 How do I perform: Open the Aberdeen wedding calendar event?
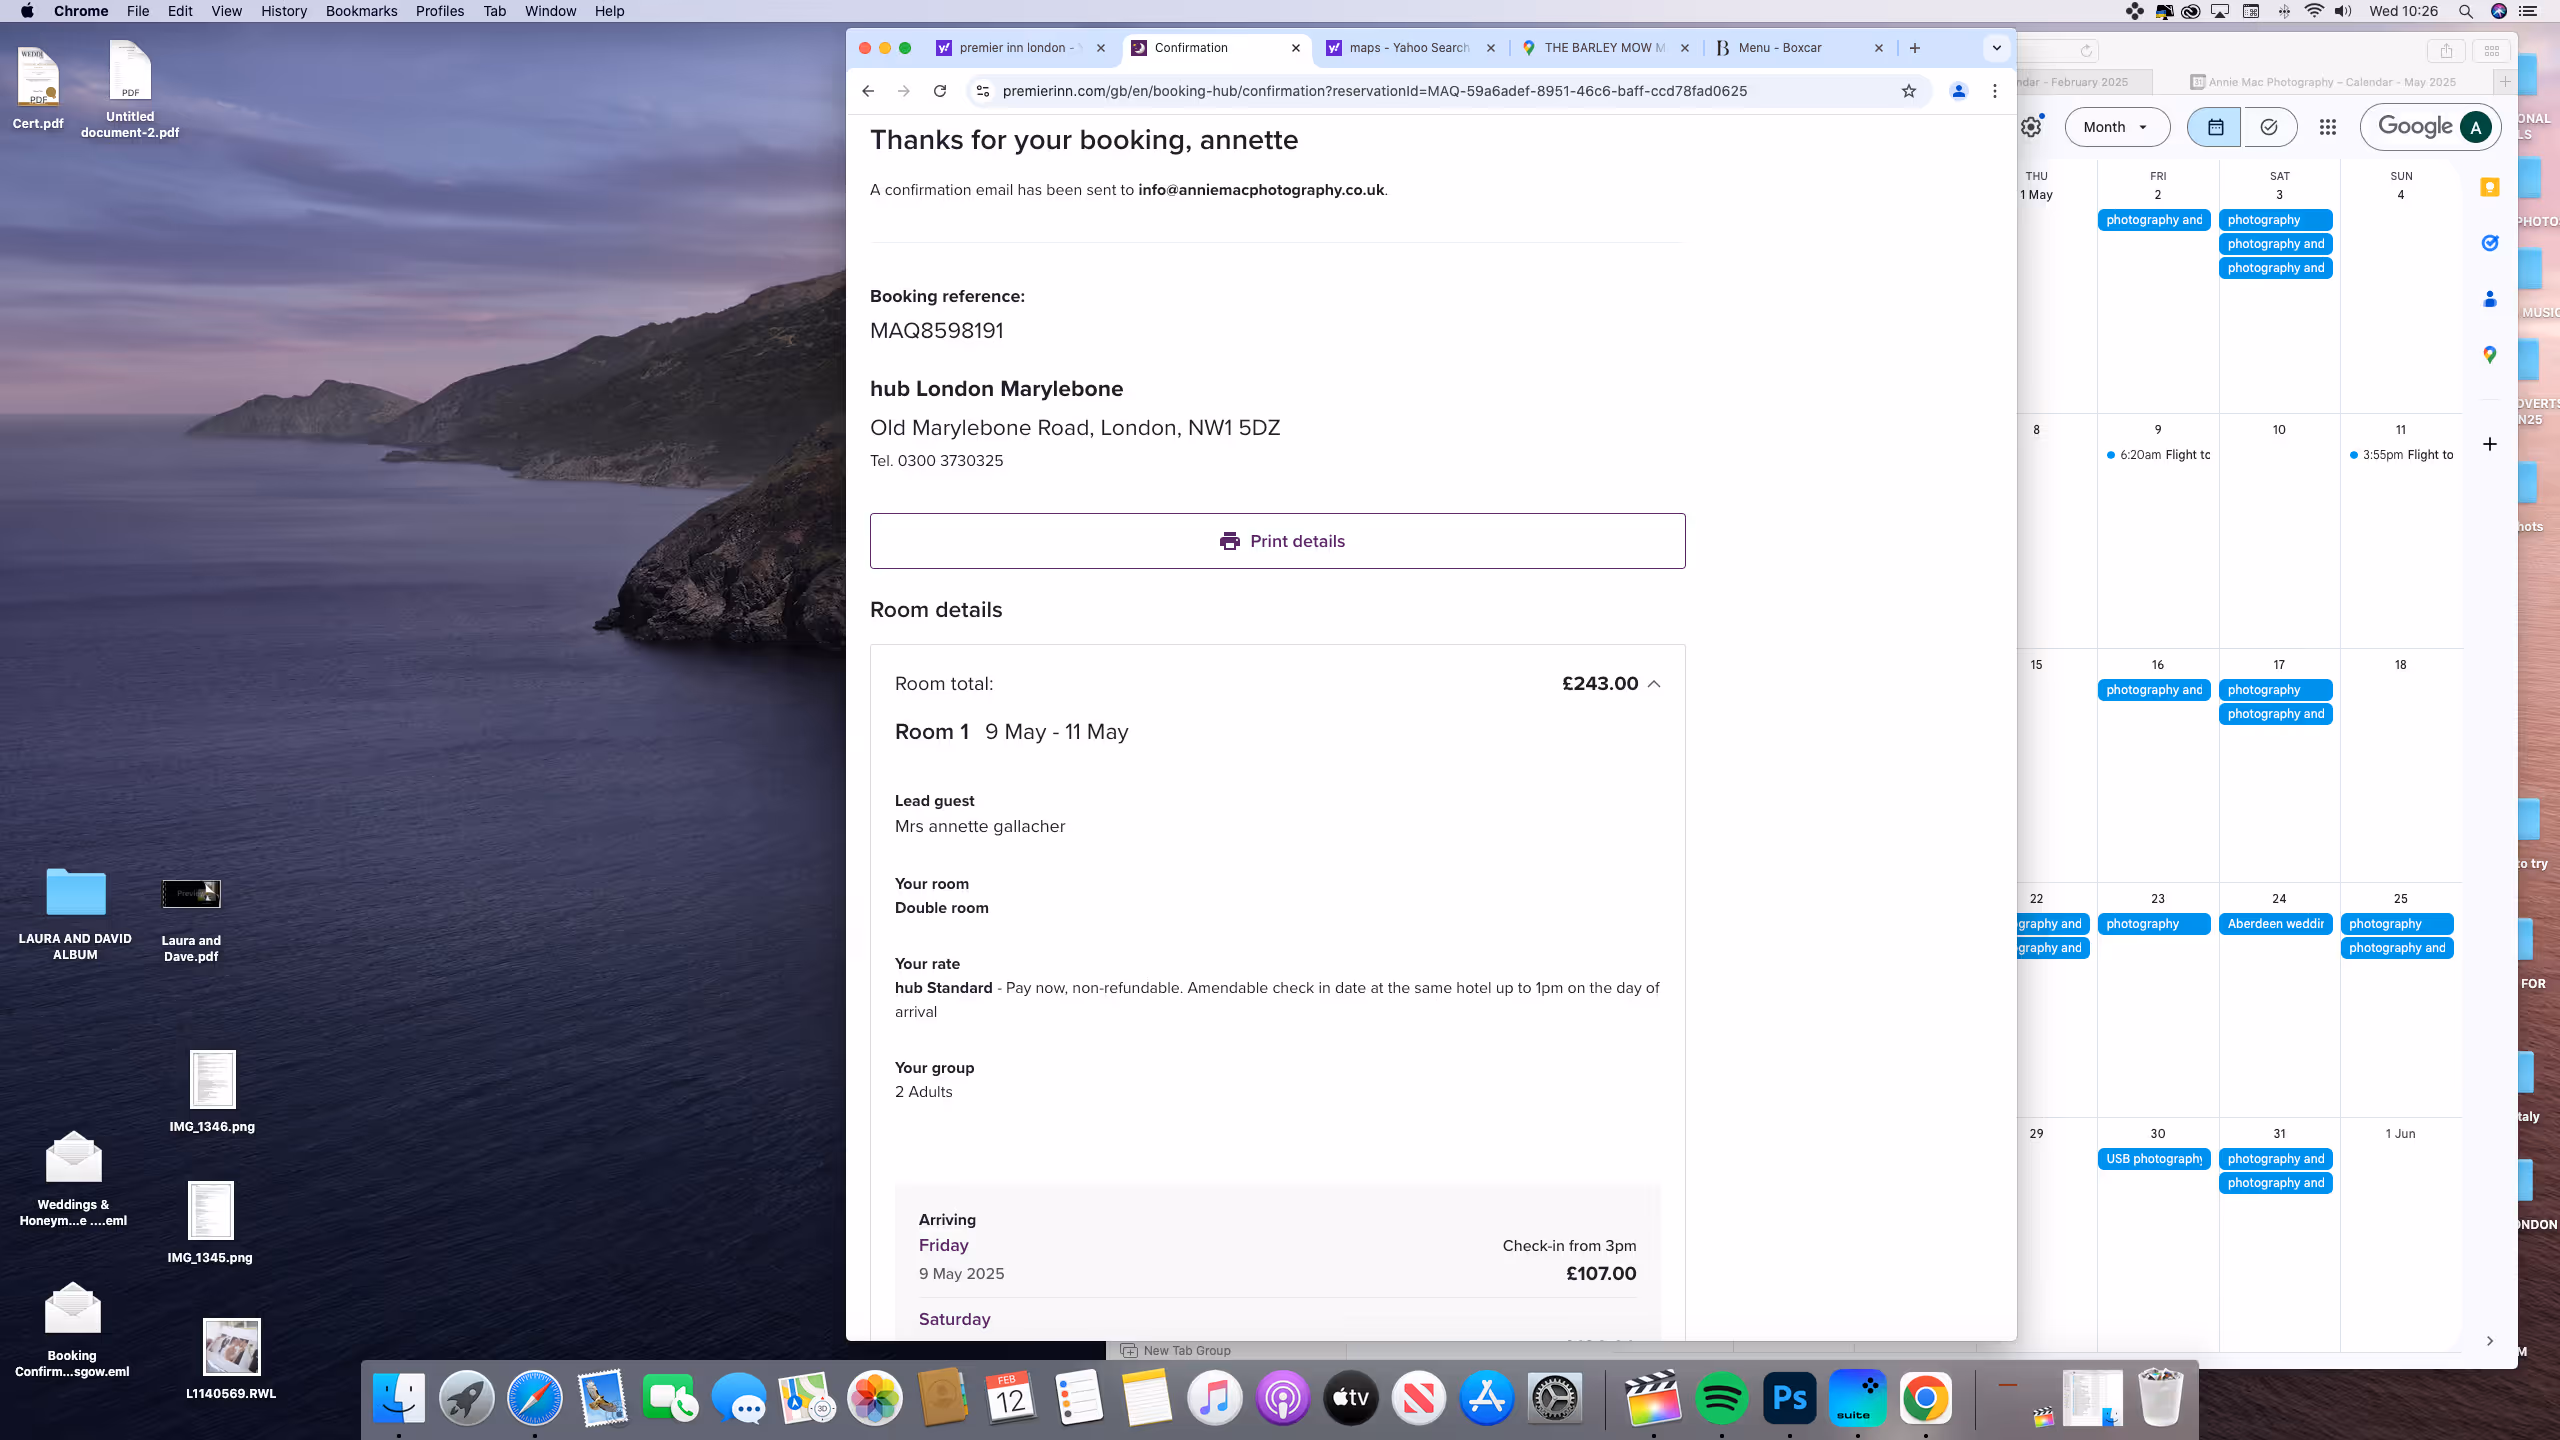point(2275,924)
